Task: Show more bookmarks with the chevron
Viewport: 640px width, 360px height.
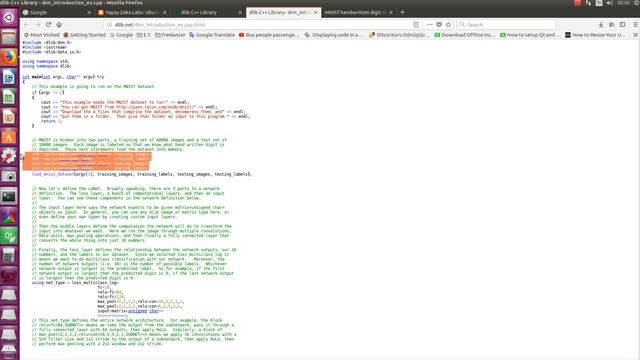Action: 635,35
